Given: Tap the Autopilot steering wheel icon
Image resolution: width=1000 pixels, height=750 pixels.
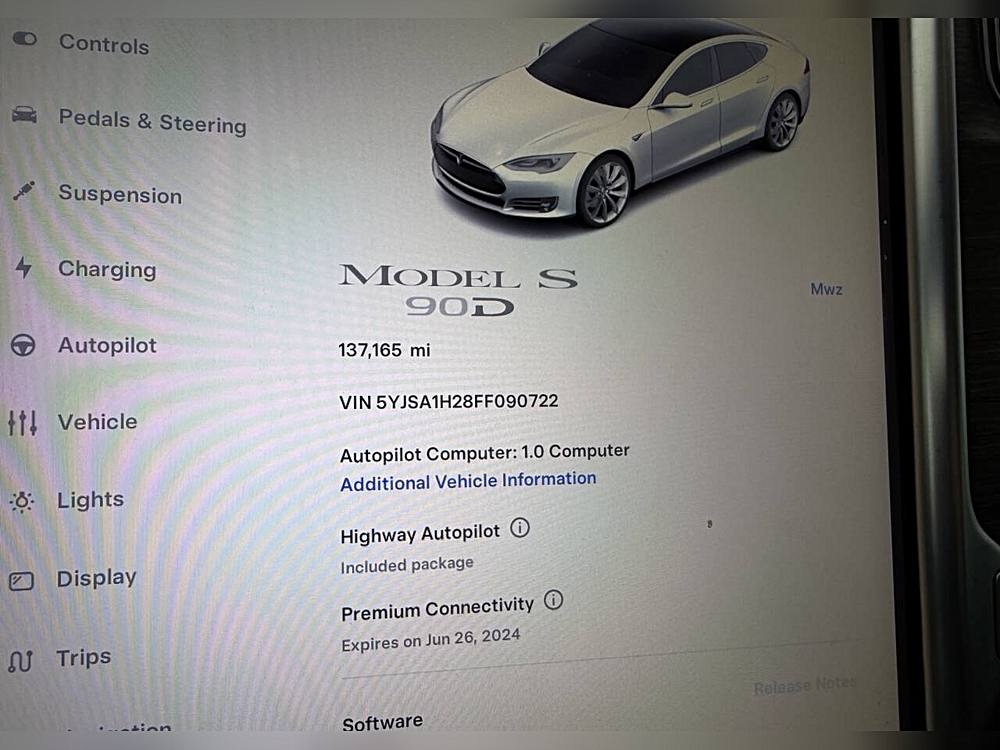Looking at the screenshot, I should click(23, 345).
